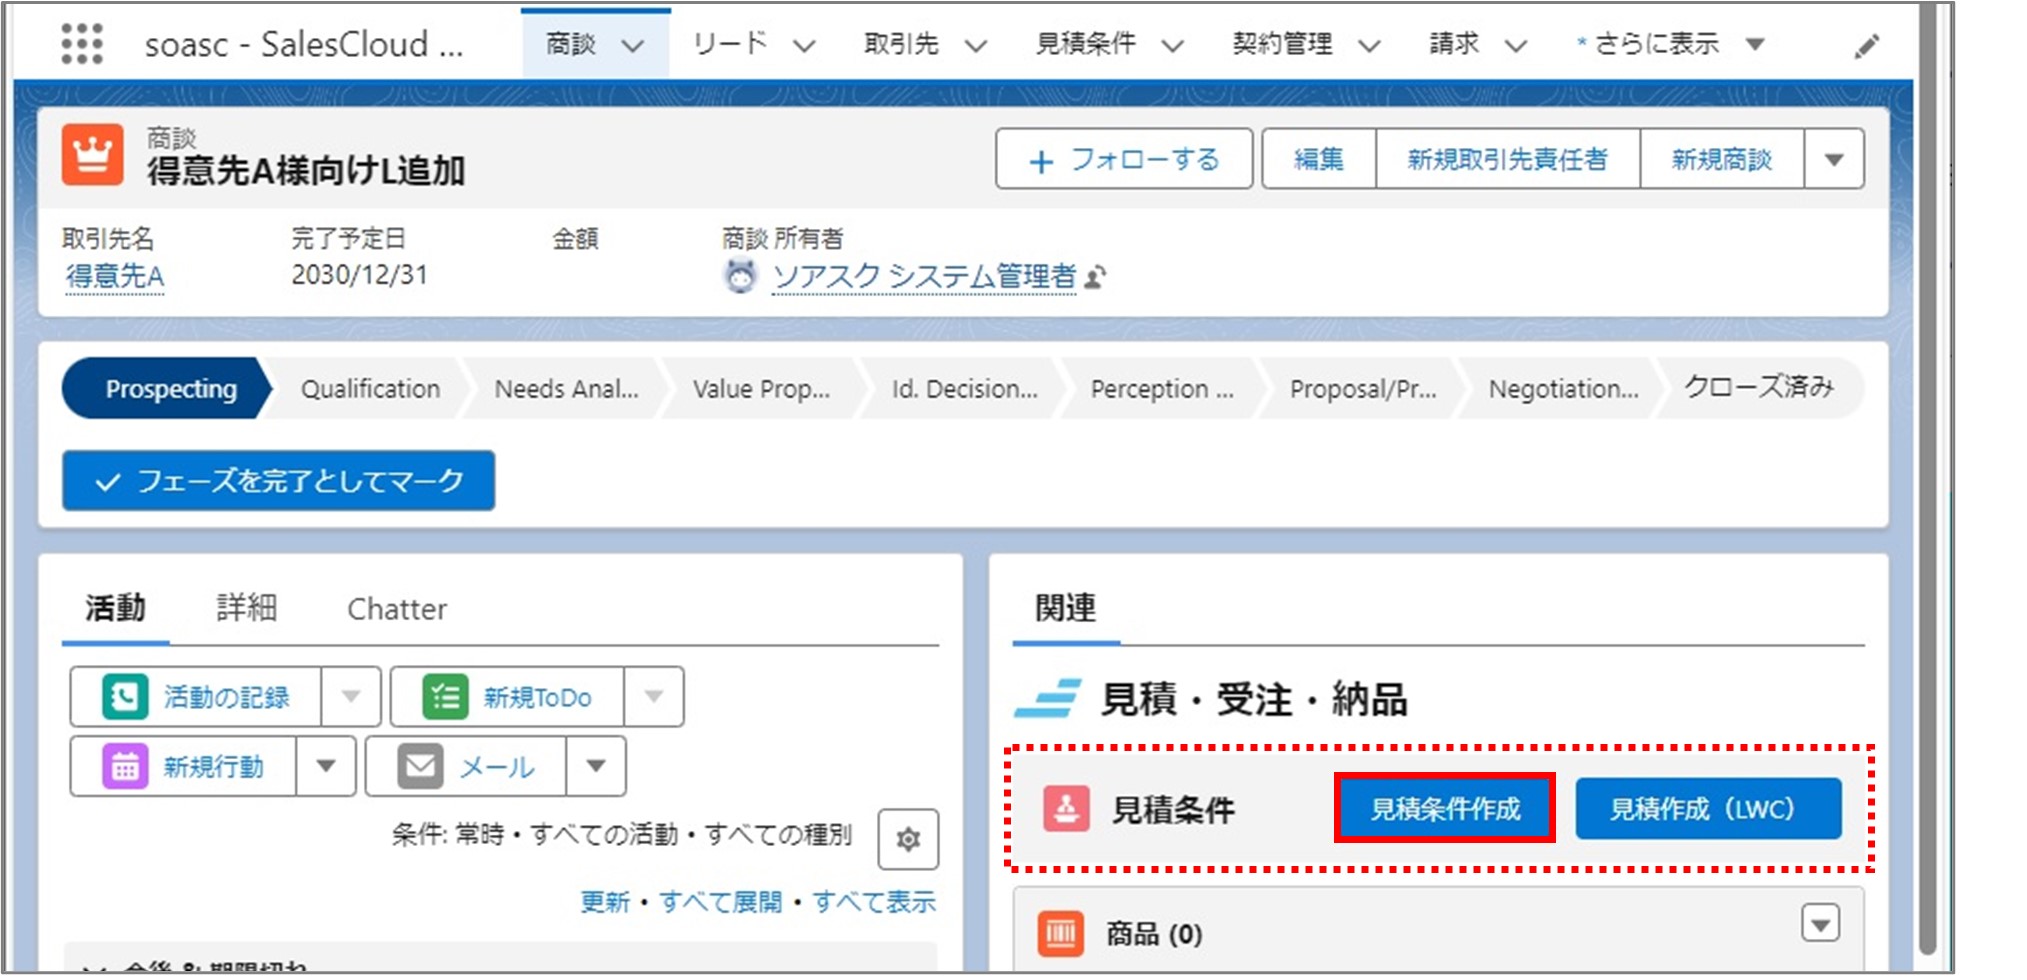The height and width of the screenshot is (980, 2027).
Task: Switch to the 詳細 tab
Action: coord(246,608)
